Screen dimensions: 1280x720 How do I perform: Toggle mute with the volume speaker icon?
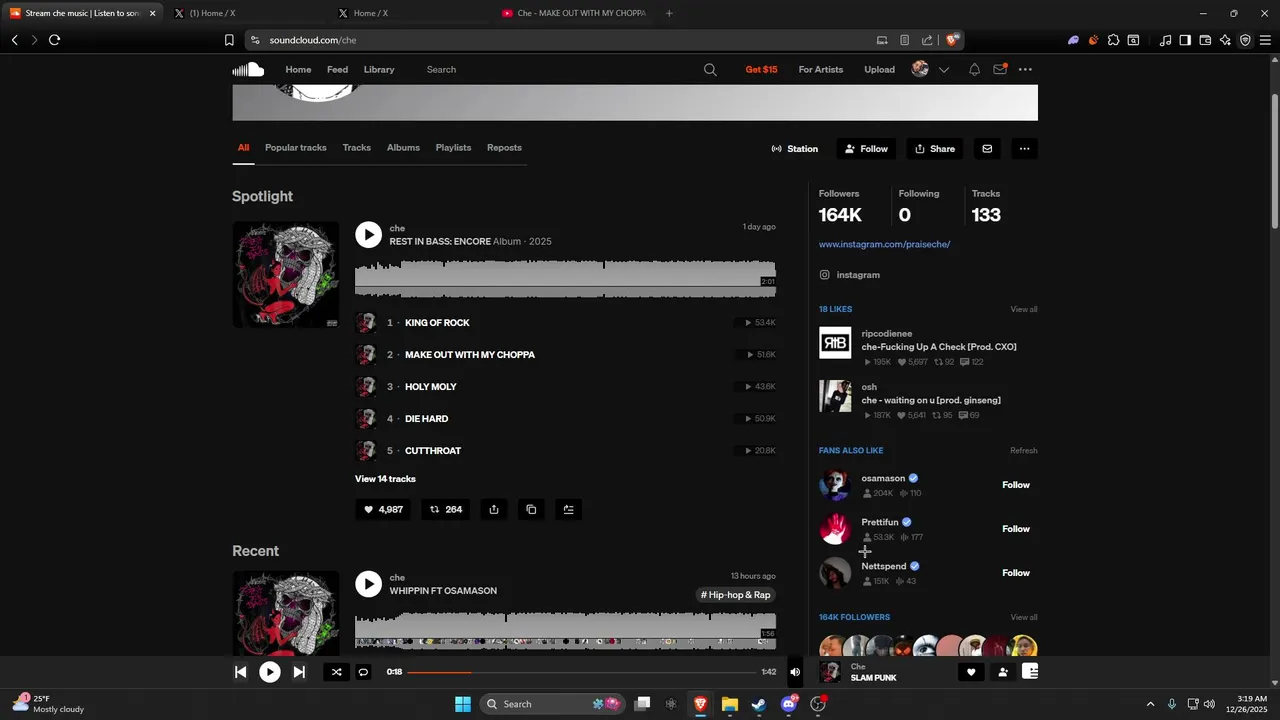point(795,672)
